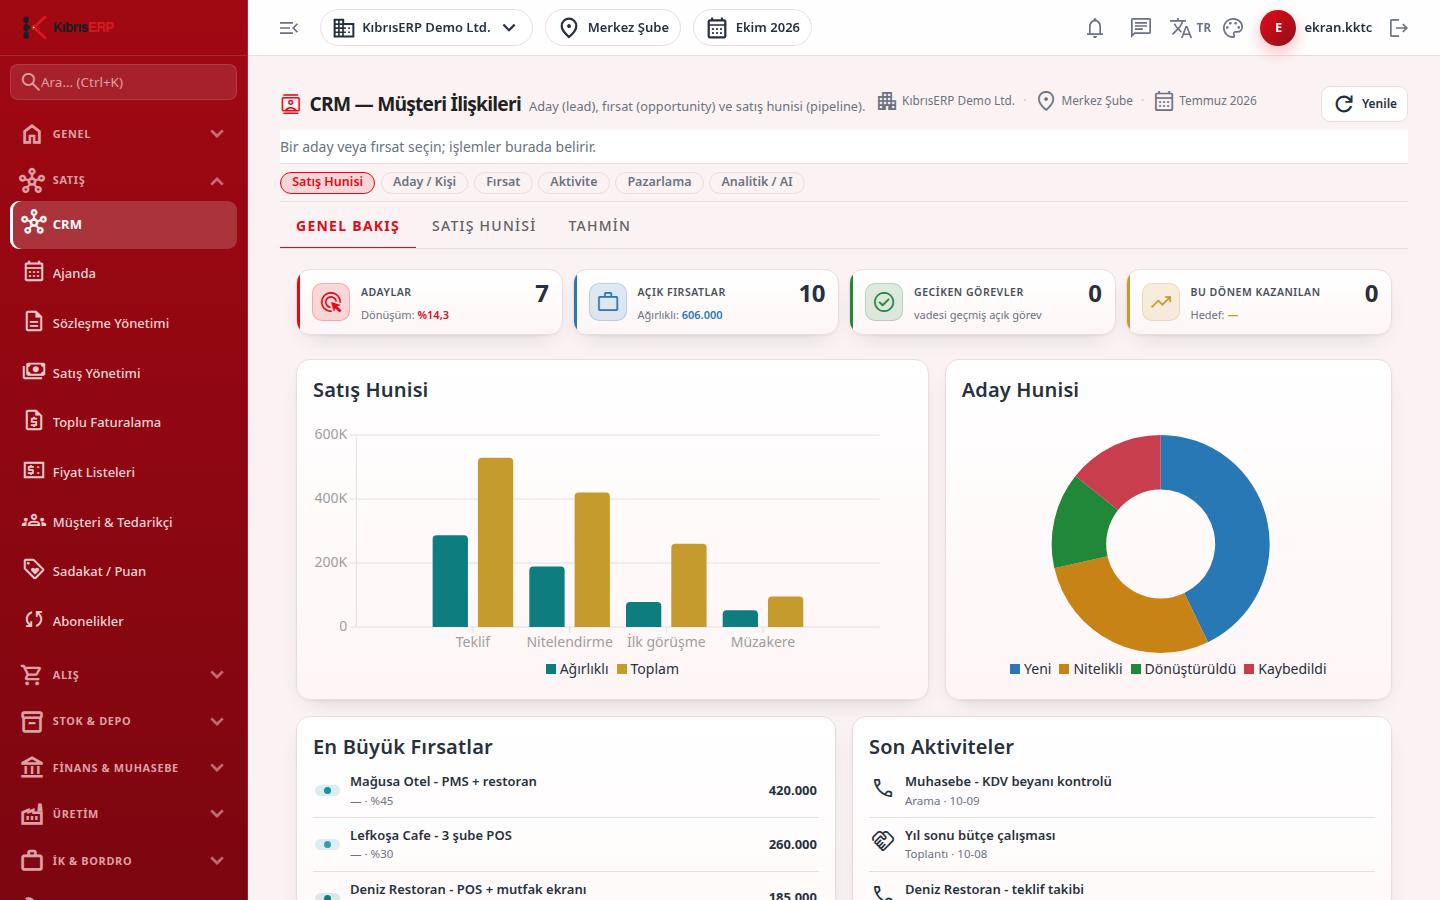Expand FİNANS & MUHASEBE section
Screen dimensions: 1440x900
124,768
